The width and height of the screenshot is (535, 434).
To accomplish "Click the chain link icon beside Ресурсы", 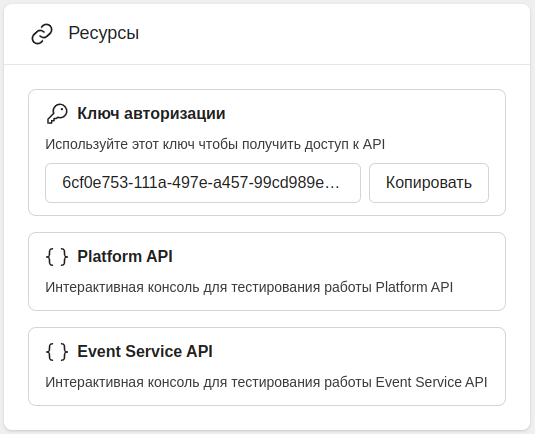I will pyautogui.click(x=42, y=34).
